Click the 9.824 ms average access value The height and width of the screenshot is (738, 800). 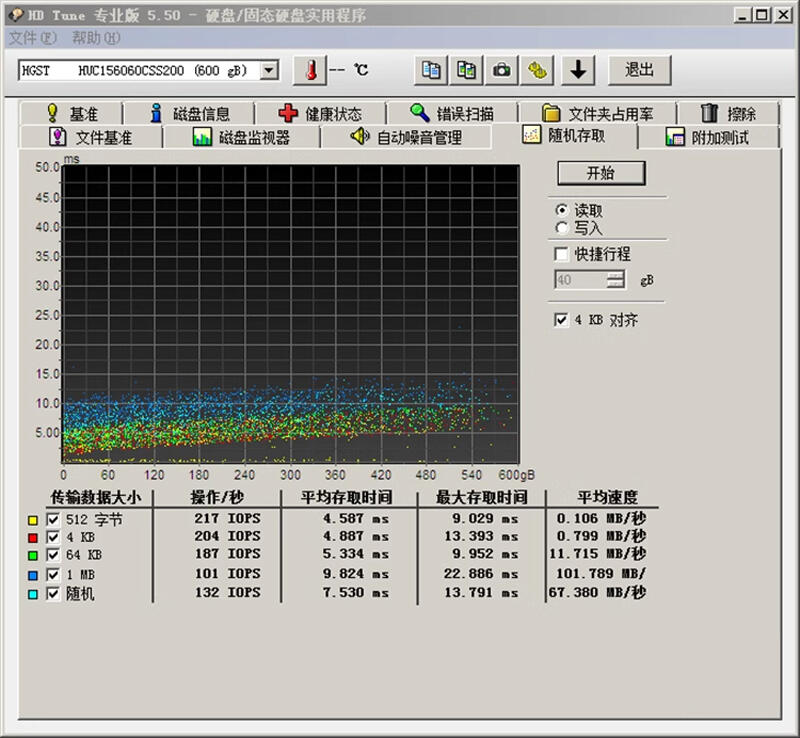point(356,574)
